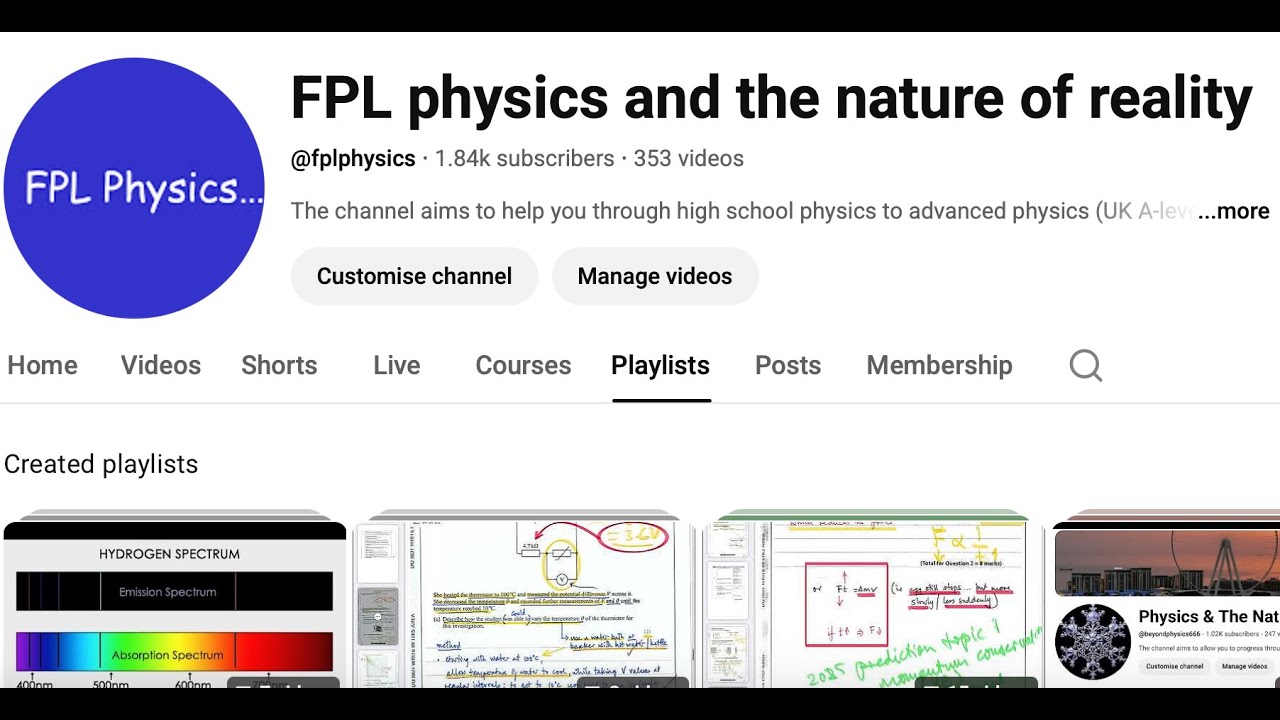Click the FPL Physics channel avatar
The width and height of the screenshot is (1280, 720).
(134, 188)
